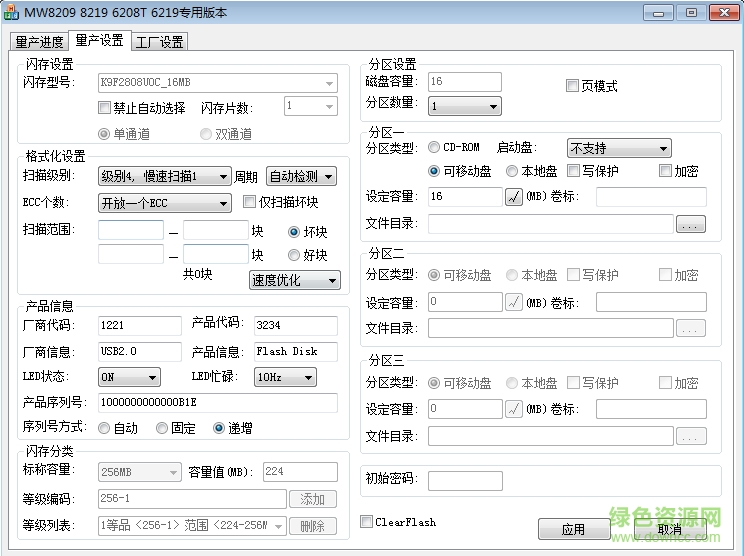
Task: Open the 闪存型号 dropdown
Action: click(218, 83)
